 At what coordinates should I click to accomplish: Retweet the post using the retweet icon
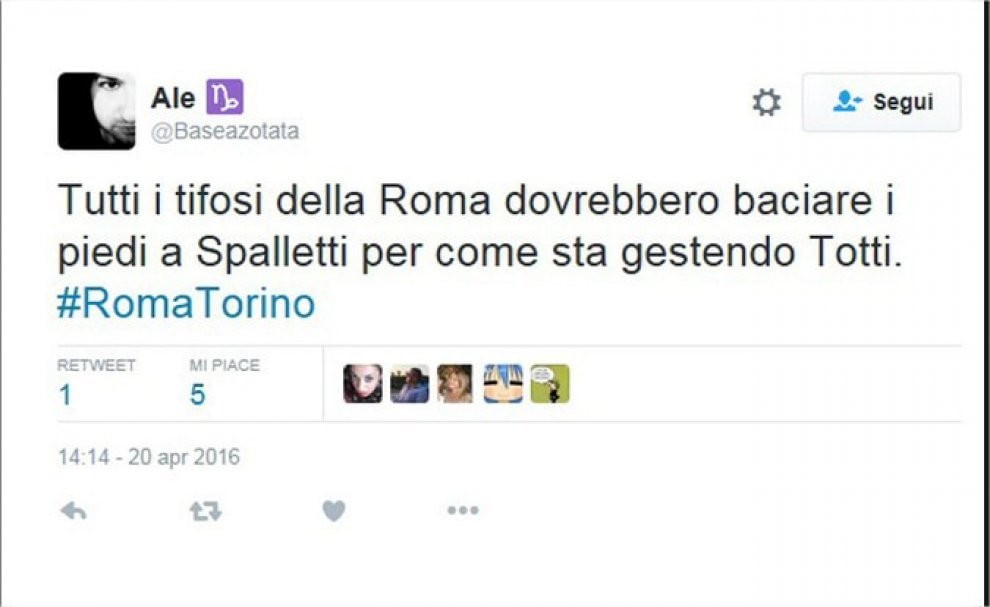click(x=206, y=510)
